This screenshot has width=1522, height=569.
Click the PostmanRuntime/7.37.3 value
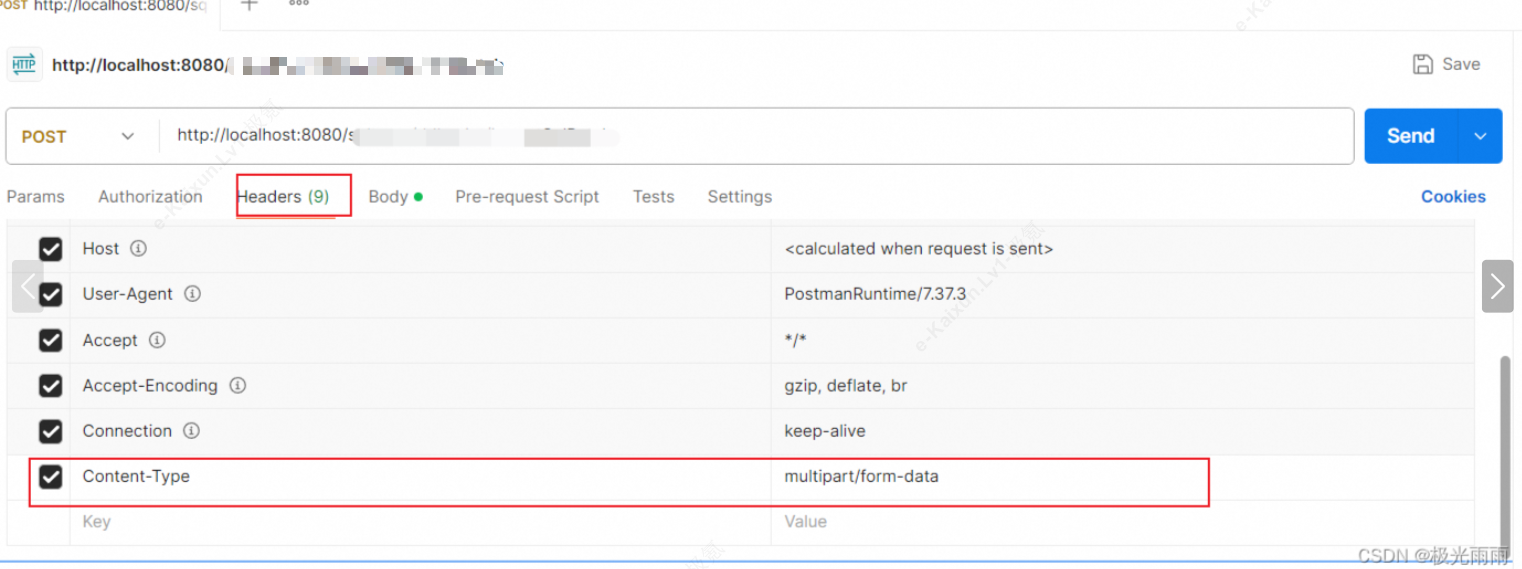pos(875,295)
